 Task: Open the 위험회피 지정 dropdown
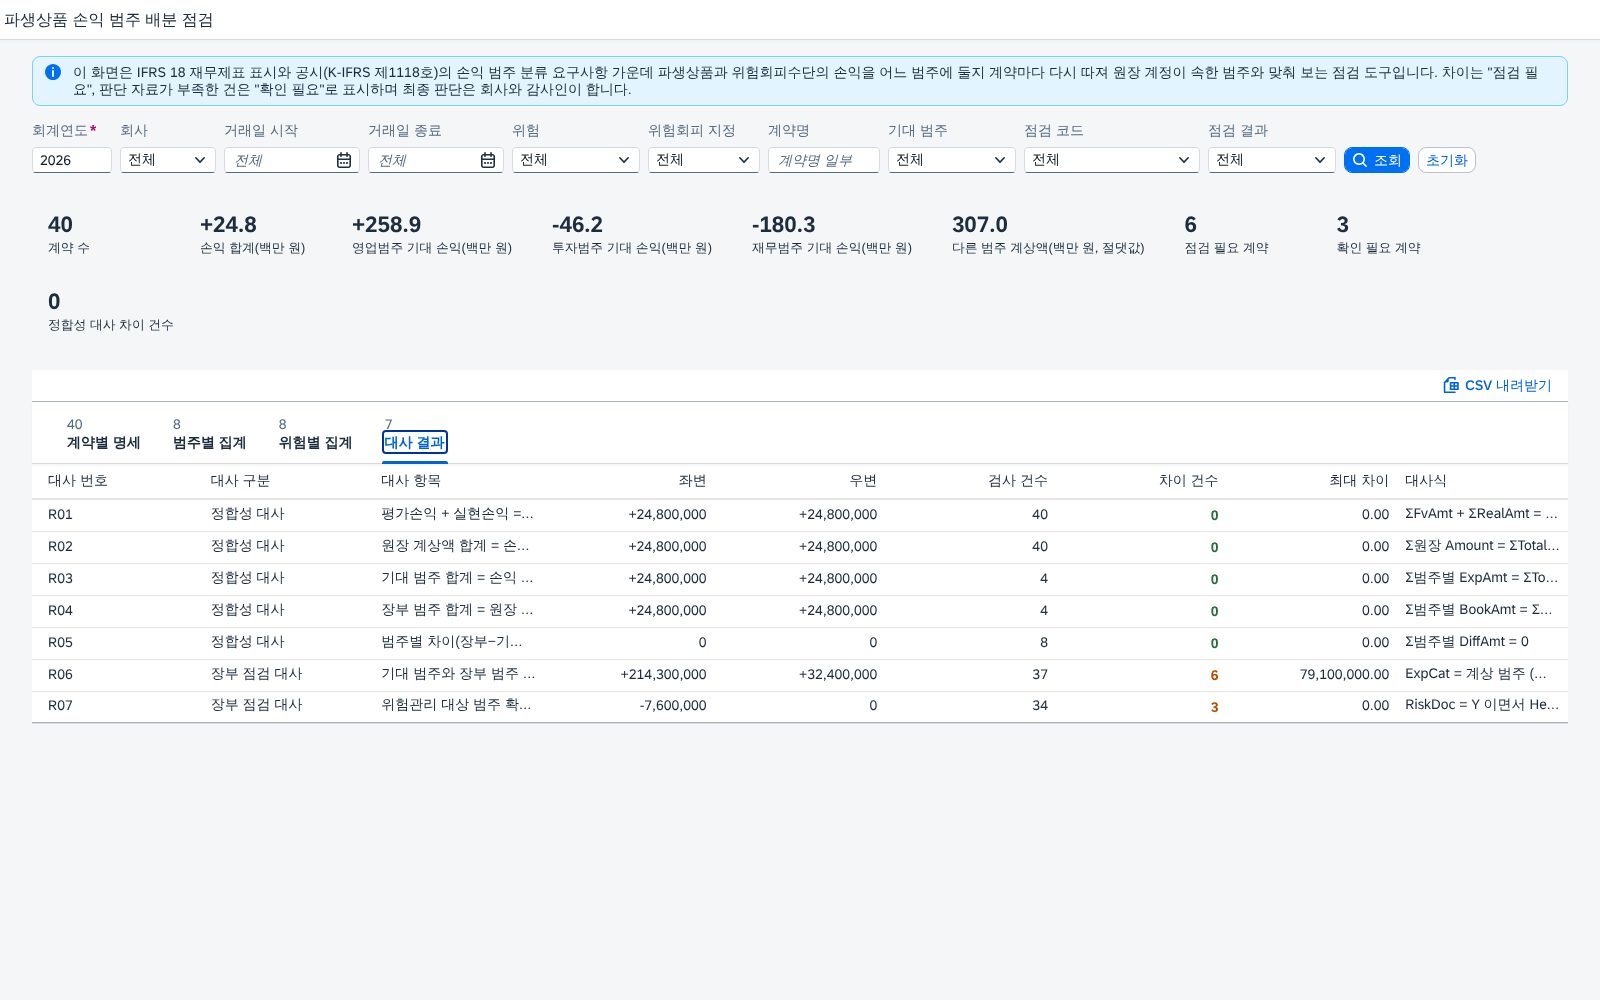pos(704,160)
